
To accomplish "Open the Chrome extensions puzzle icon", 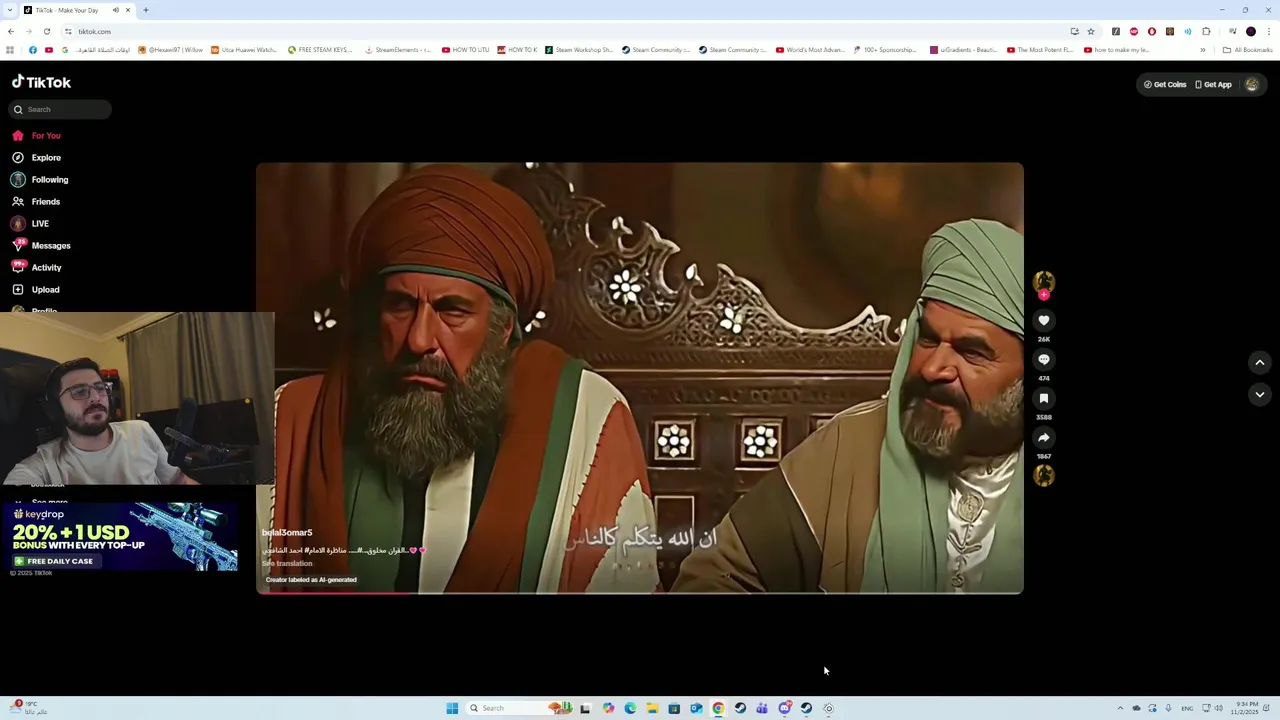I will pos(1206,31).
